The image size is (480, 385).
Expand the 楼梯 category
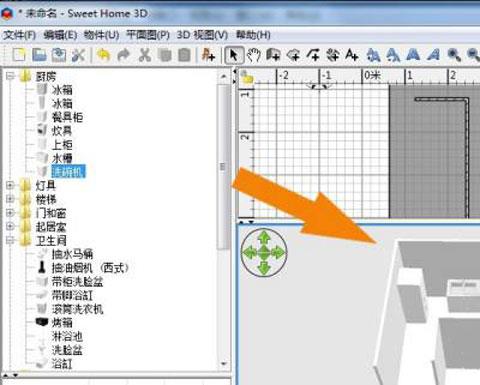coord(10,199)
